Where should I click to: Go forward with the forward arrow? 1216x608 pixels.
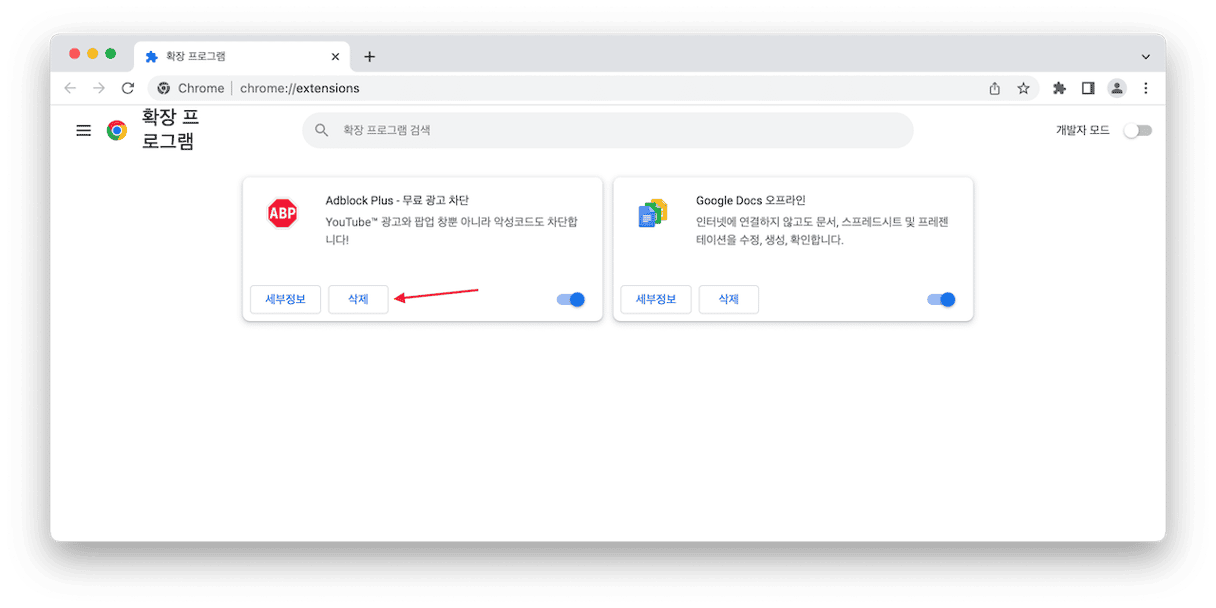click(x=99, y=88)
